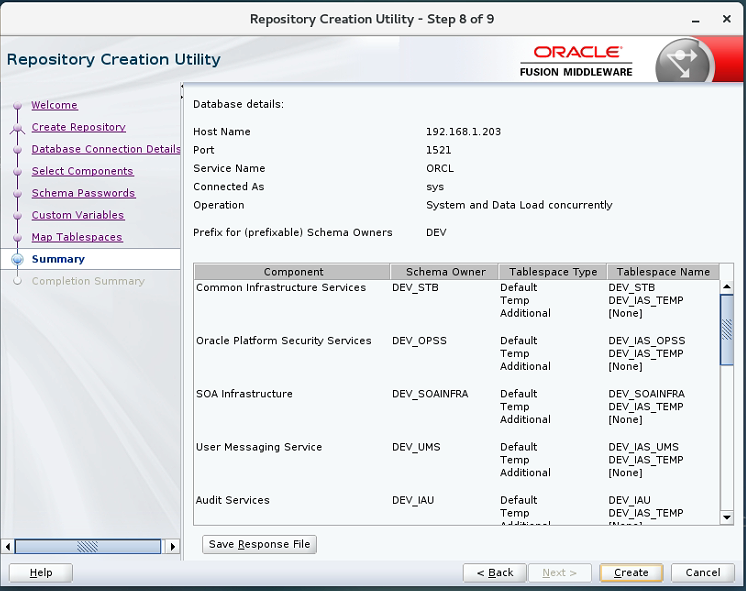
Task: Click the table scrollbar down arrow
Action: [726, 517]
